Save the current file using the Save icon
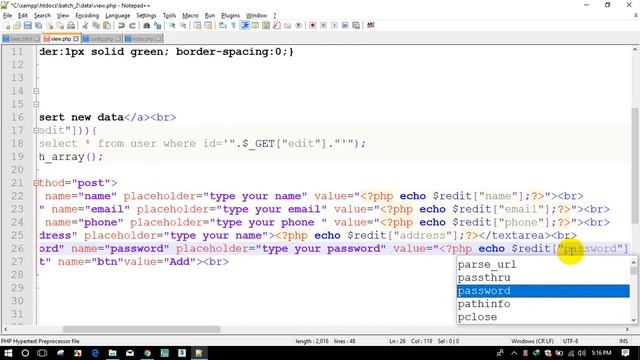The image size is (640, 360). 27,26
